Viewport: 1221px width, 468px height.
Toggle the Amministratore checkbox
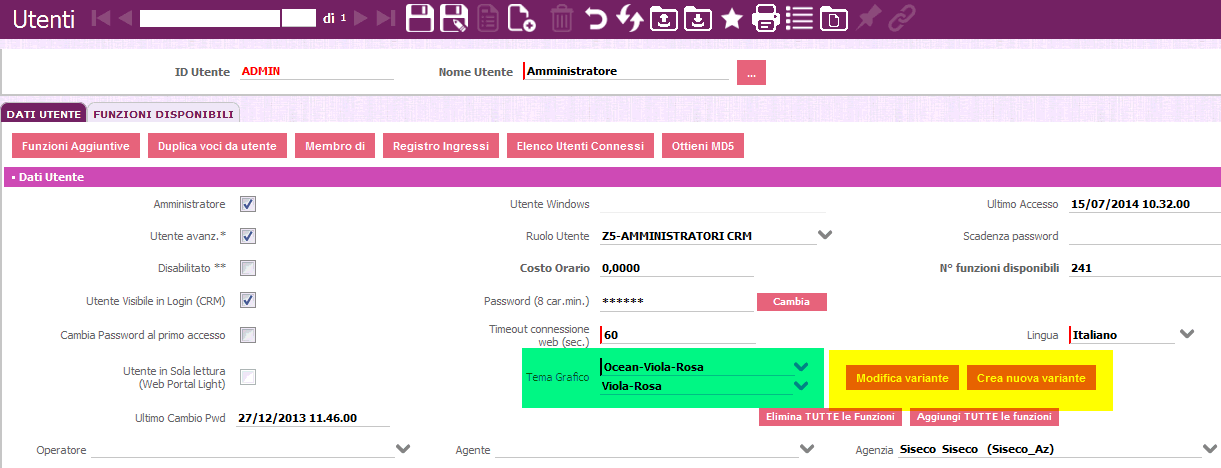[248, 204]
